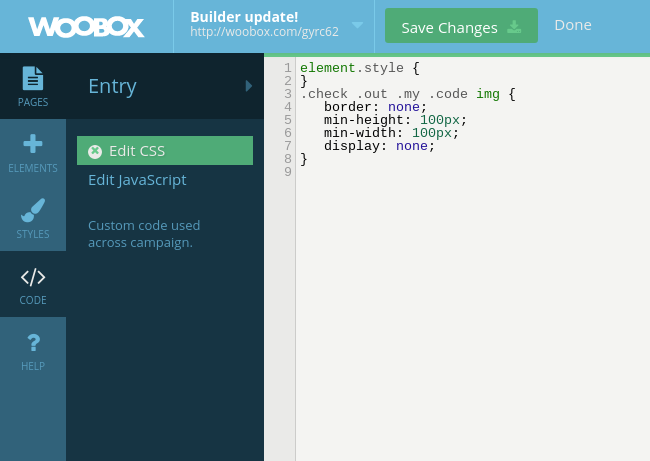
Task: Click Done to exit the builder
Action: (x=573, y=25)
